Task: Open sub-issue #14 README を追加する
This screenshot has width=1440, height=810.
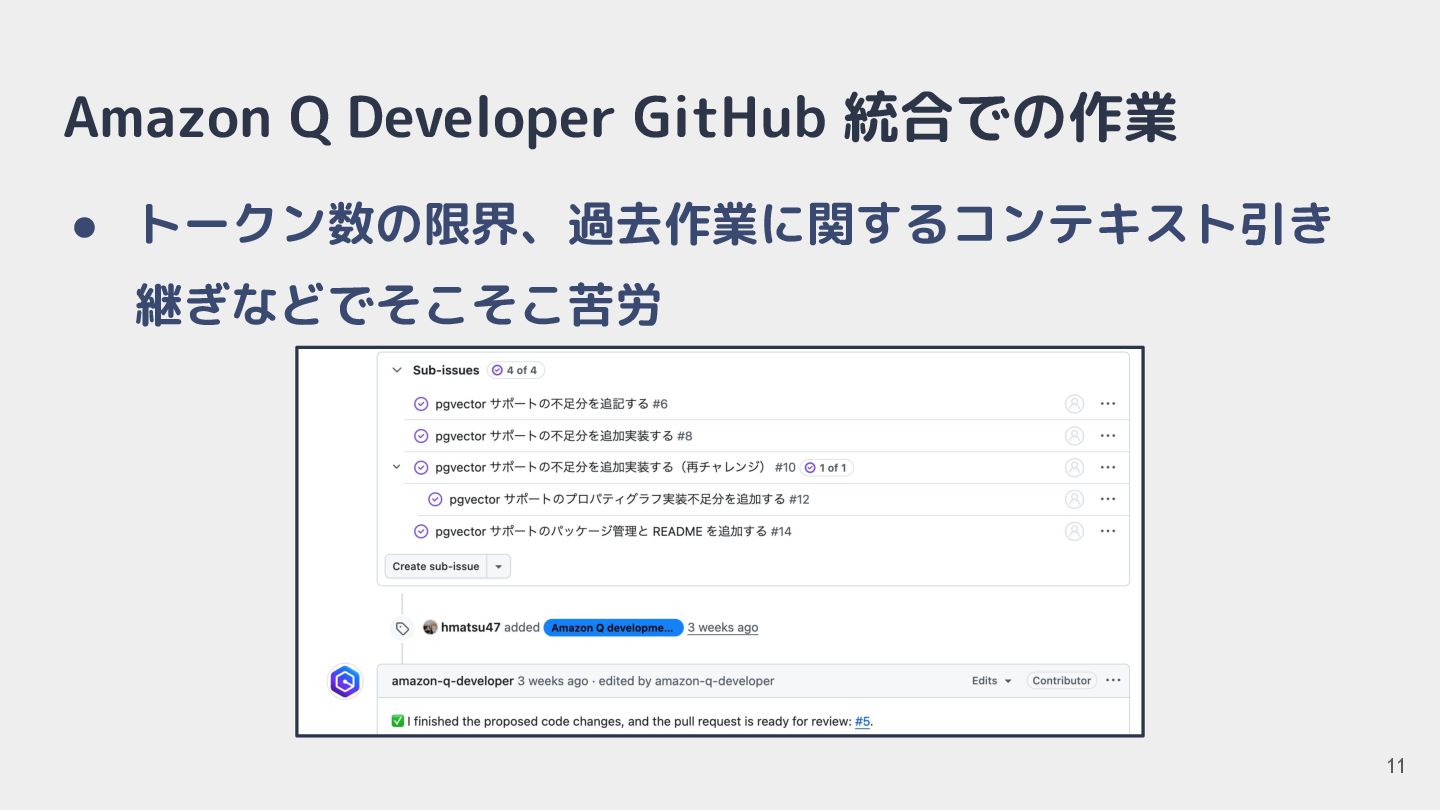Action: 613,531
